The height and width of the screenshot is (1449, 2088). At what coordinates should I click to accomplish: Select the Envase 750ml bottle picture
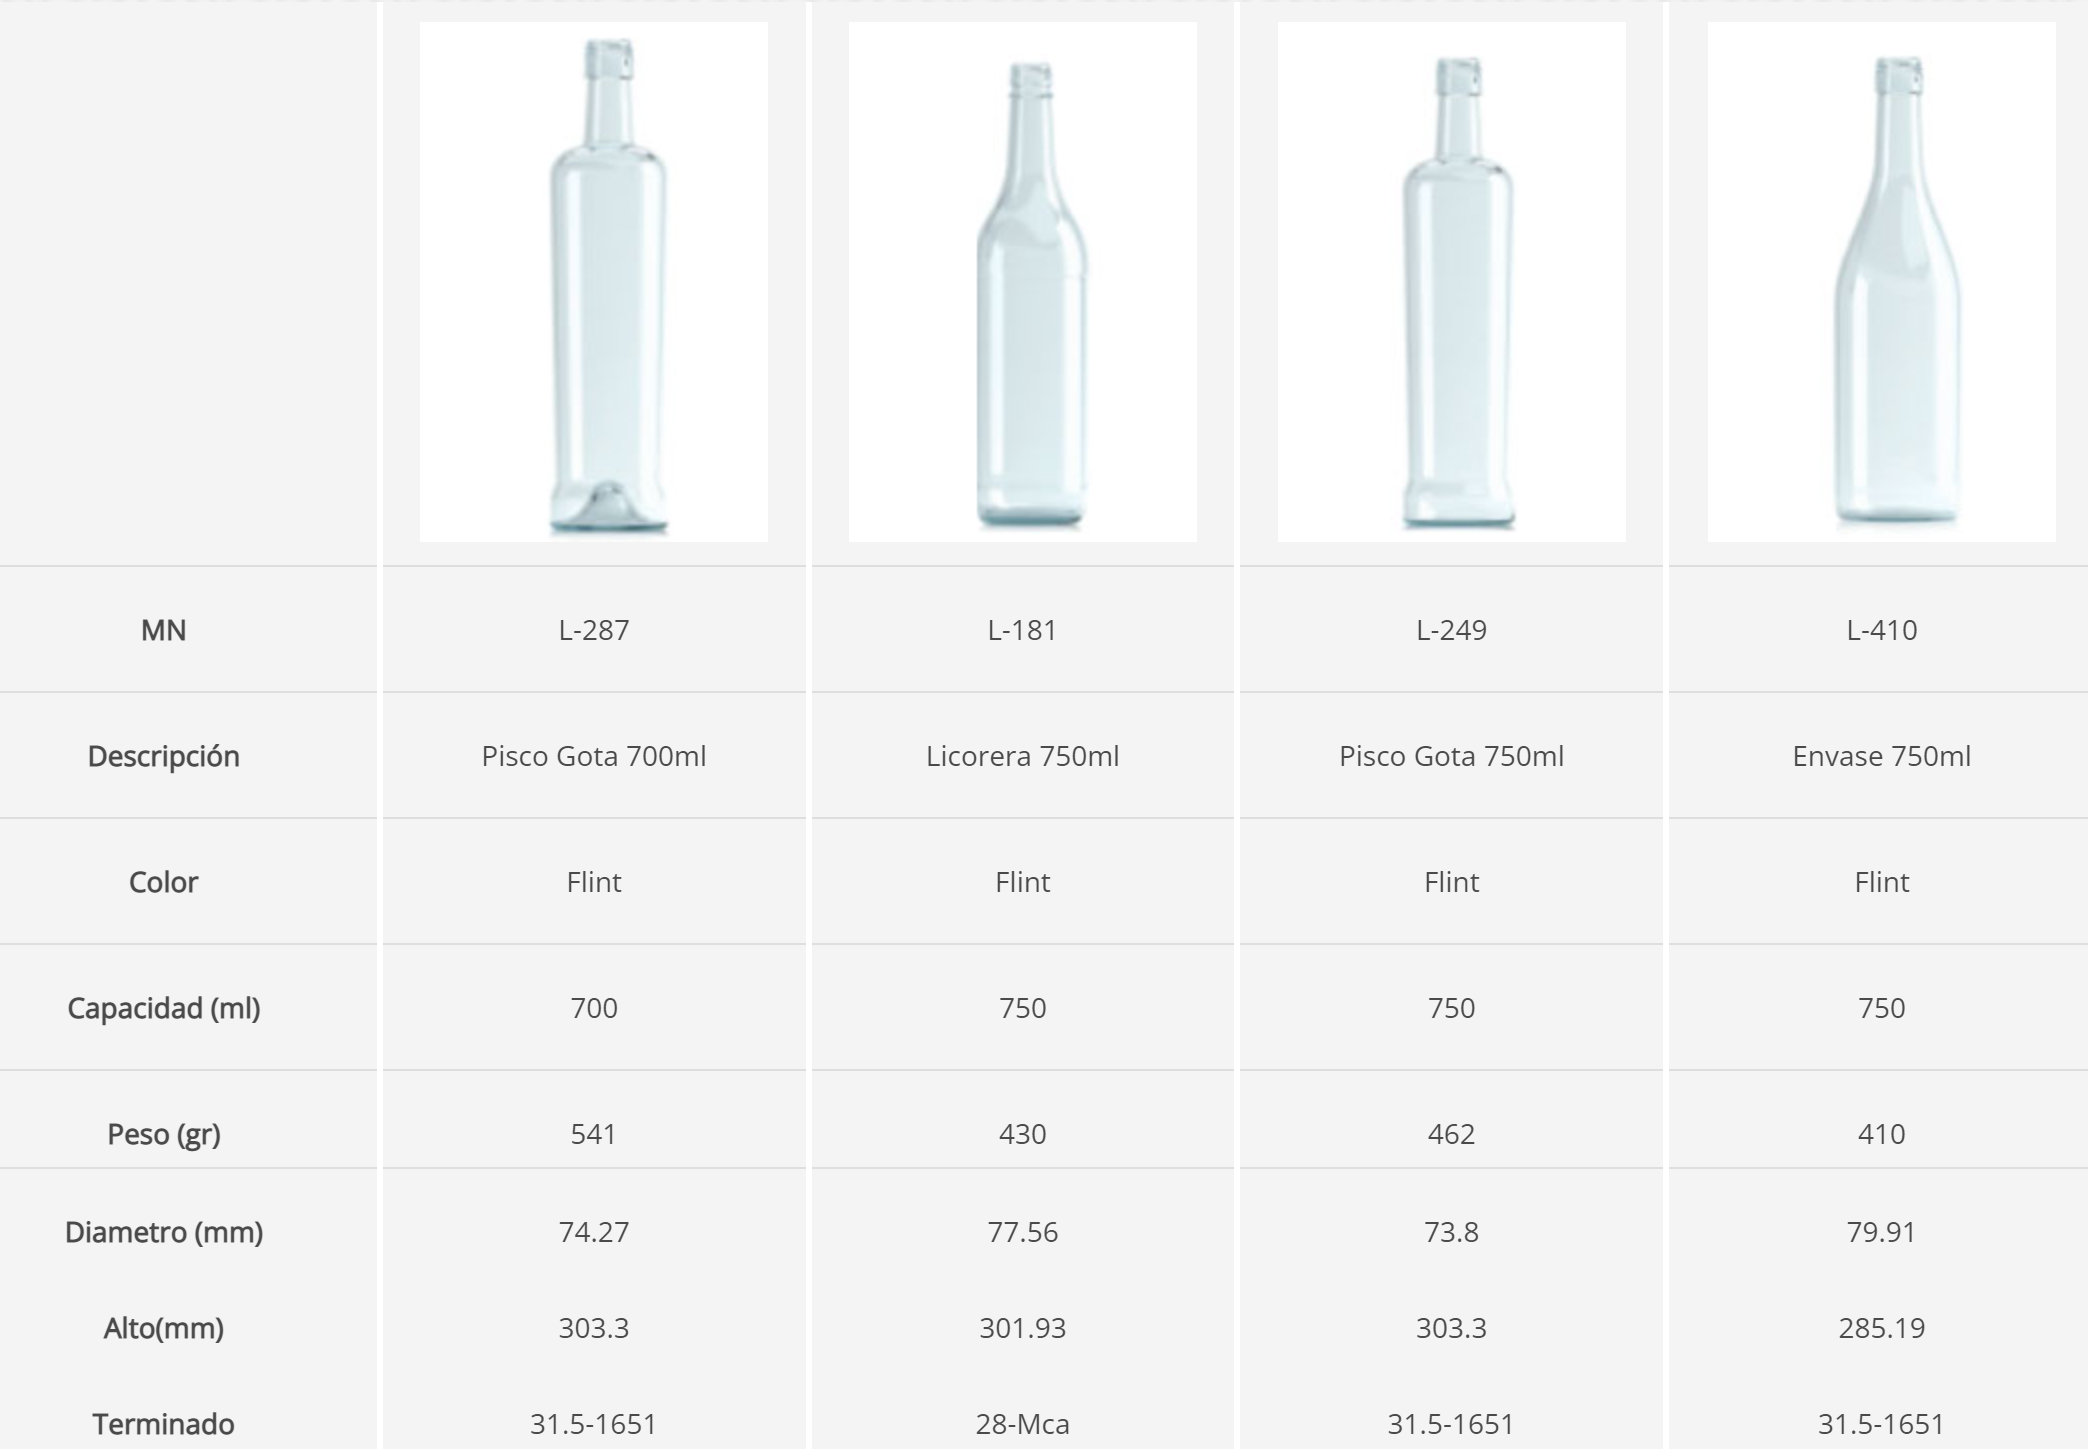point(1881,282)
